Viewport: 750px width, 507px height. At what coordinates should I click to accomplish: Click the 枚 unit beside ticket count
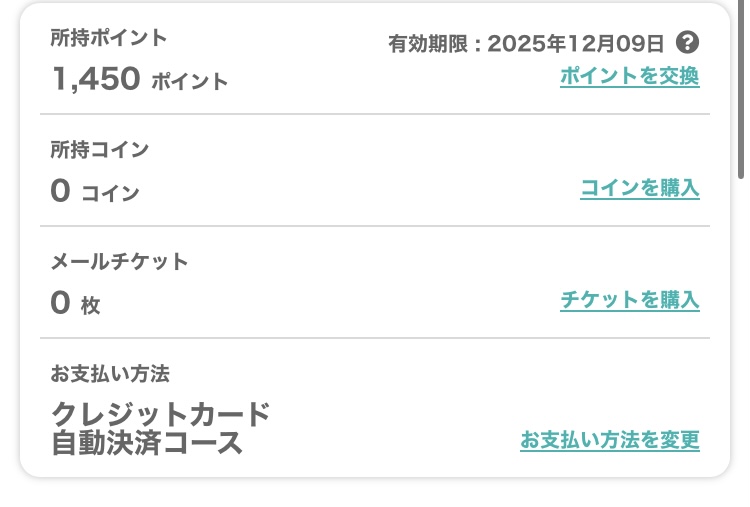(x=90, y=306)
